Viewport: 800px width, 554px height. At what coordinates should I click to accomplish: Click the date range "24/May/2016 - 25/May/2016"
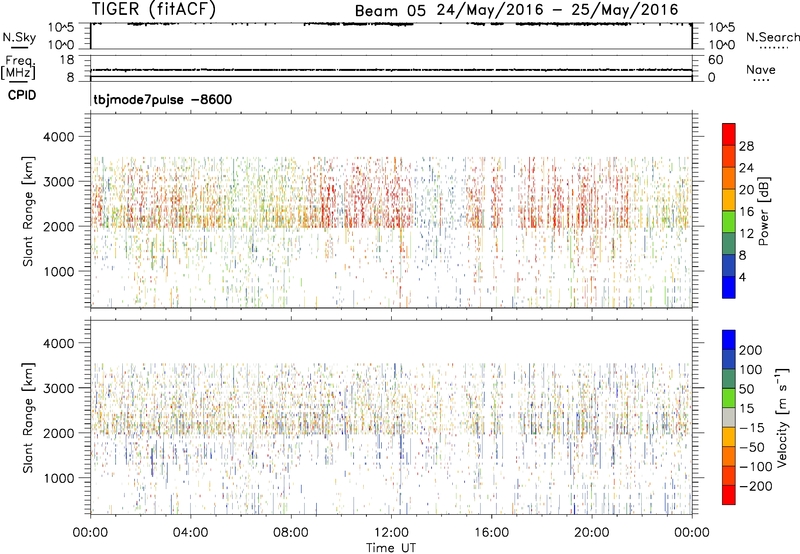558,10
